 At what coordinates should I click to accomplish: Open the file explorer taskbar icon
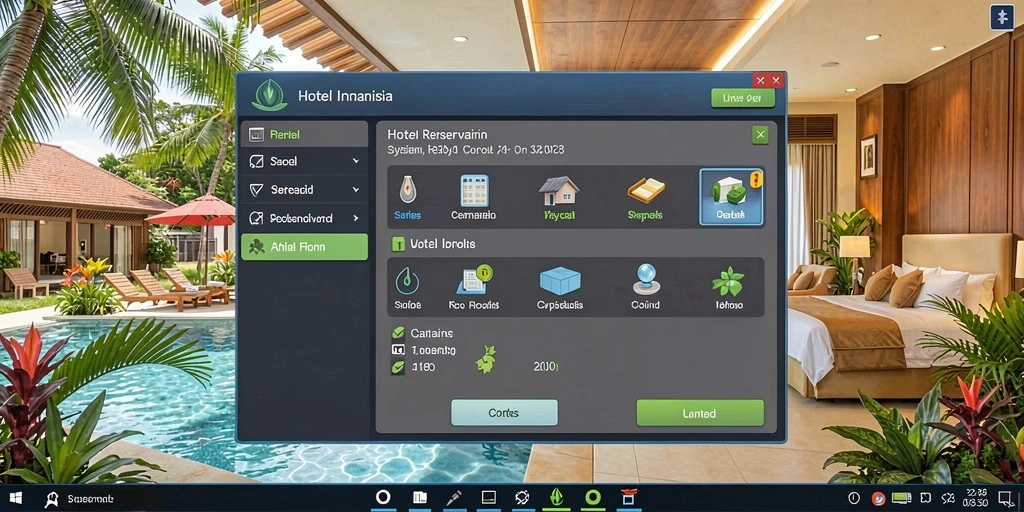tap(420, 498)
